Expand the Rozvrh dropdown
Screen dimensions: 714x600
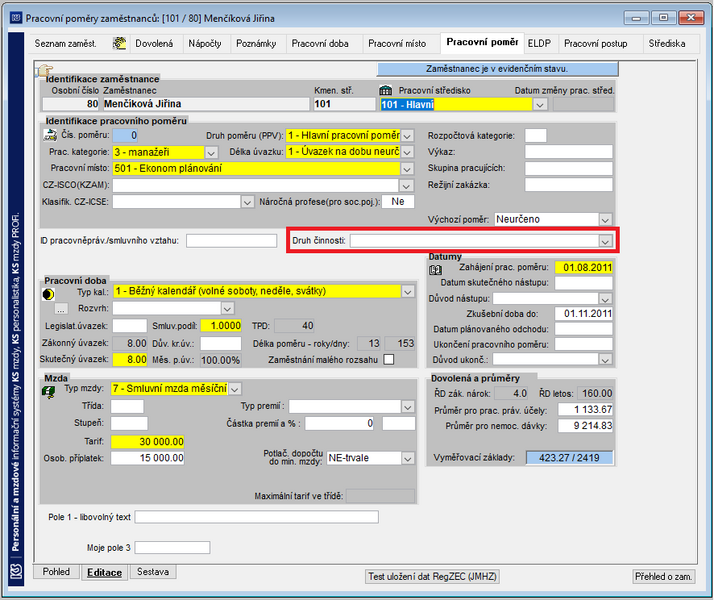pyautogui.click(x=227, y=309)
